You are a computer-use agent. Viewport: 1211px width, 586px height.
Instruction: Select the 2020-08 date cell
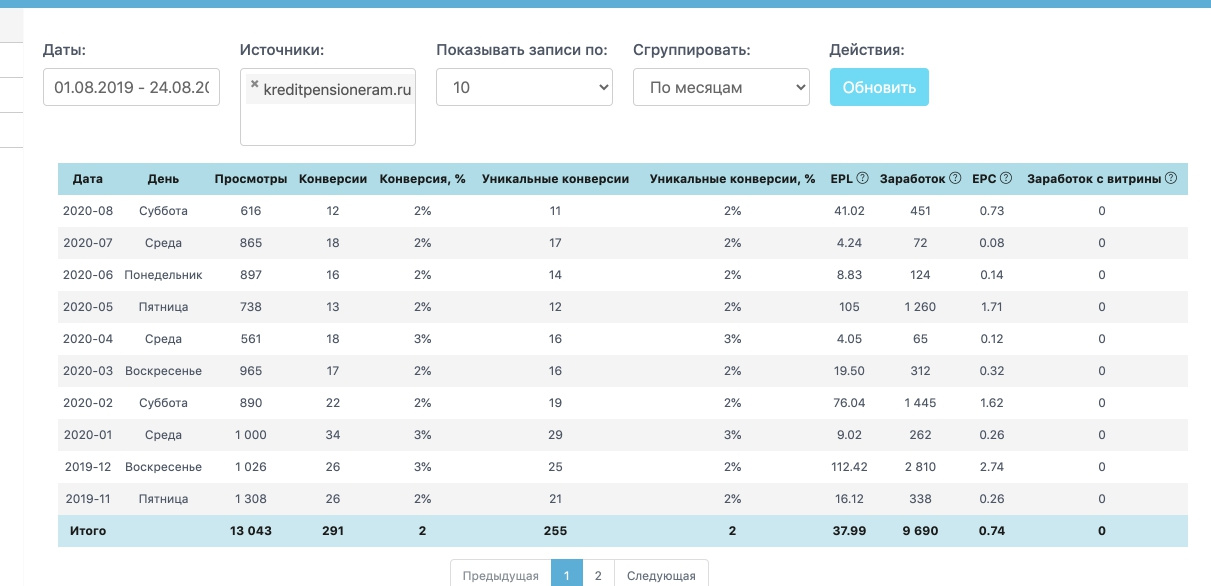tap(88, 211)
